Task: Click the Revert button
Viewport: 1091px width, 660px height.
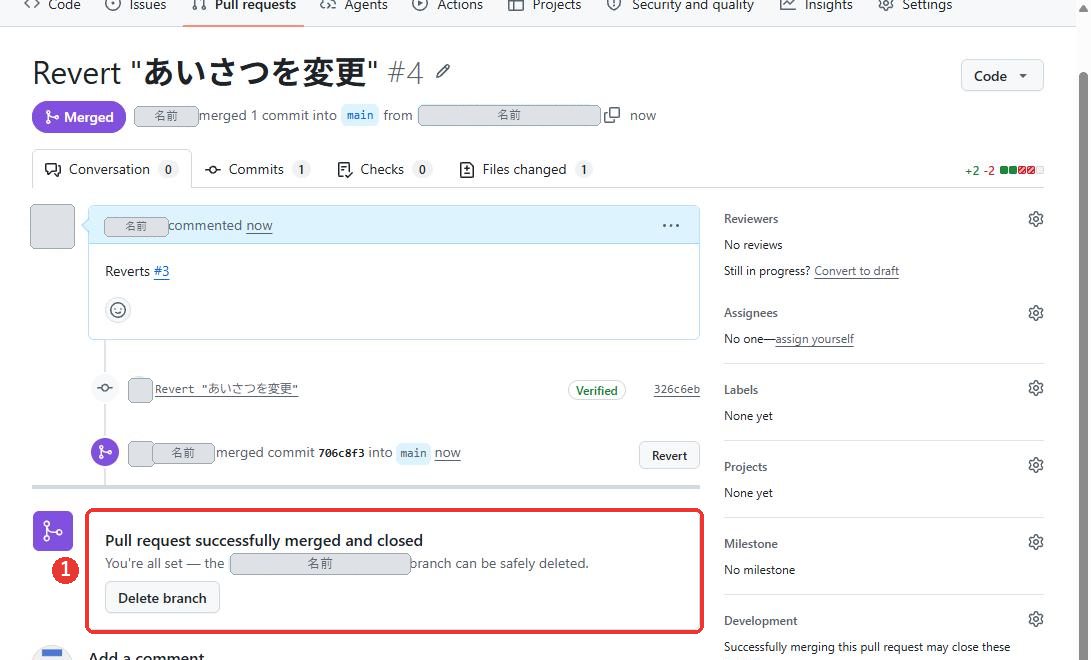Action: 669,456
